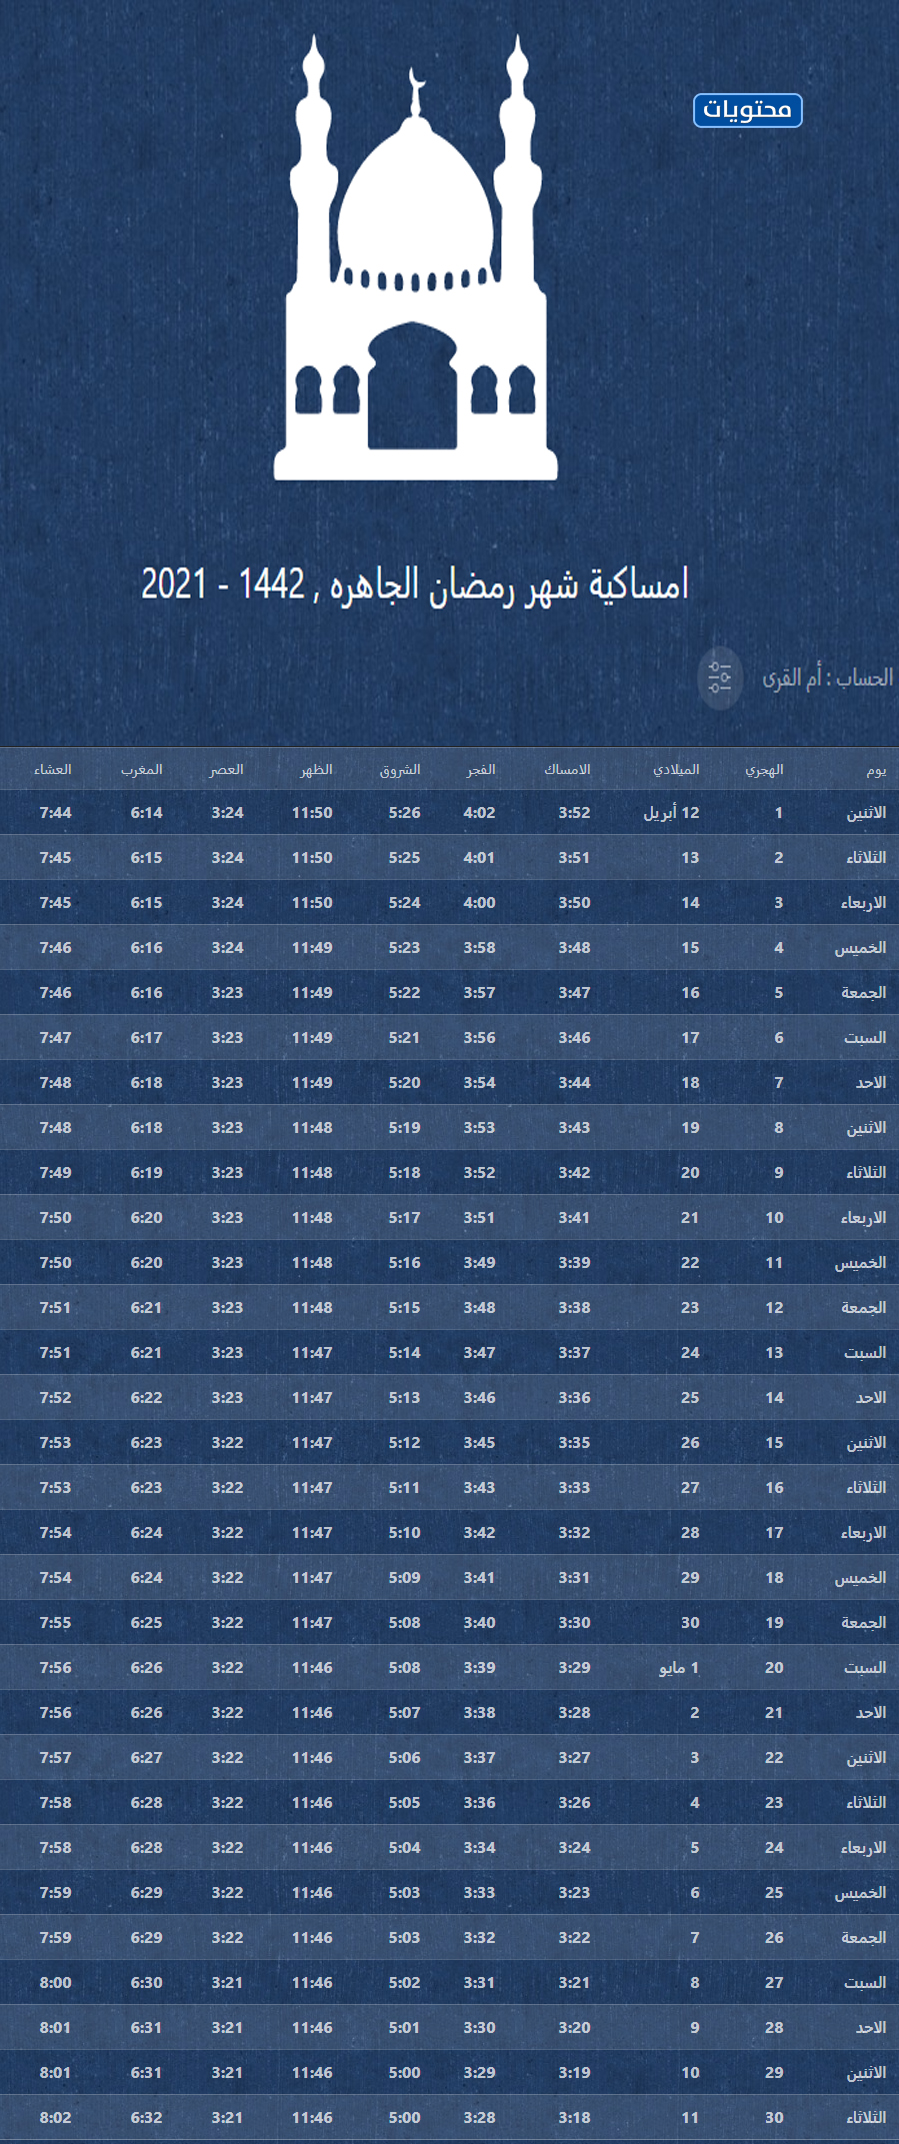Click the العصر column header
The width and height of the screenshot is (899, 2144).
(226, 769)
